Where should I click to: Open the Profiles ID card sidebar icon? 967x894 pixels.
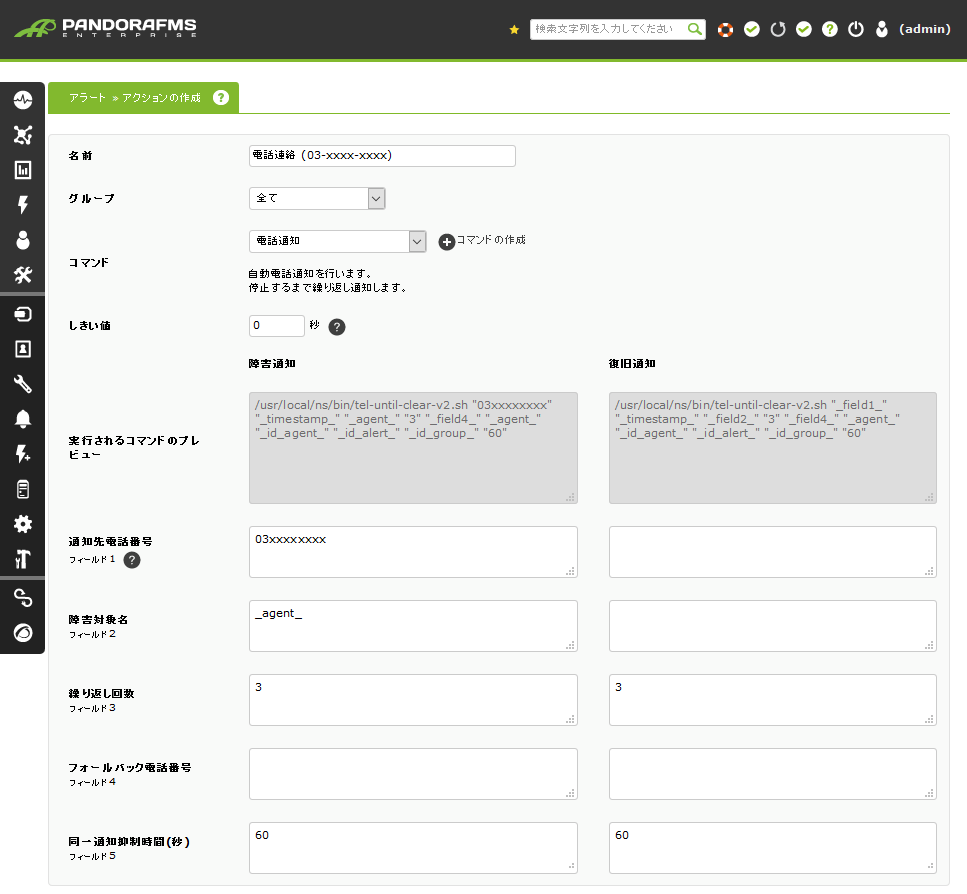tap(23, 349)
